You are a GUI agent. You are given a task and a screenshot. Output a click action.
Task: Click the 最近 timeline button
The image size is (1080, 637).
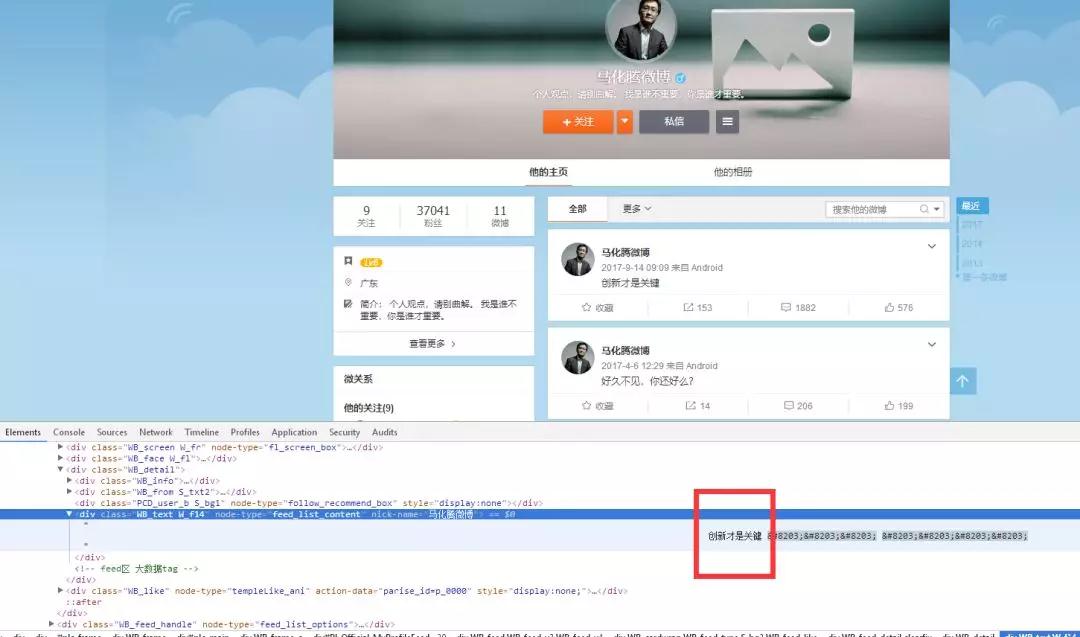point(972,206)
